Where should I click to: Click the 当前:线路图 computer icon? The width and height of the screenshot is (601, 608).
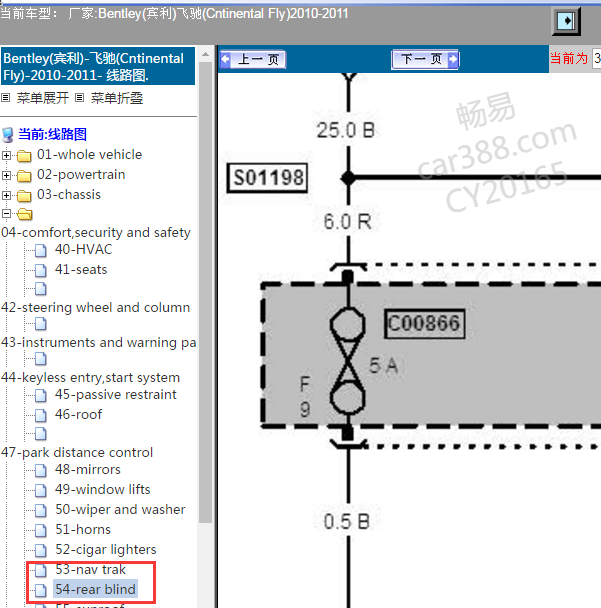click(x=8, y=135)
